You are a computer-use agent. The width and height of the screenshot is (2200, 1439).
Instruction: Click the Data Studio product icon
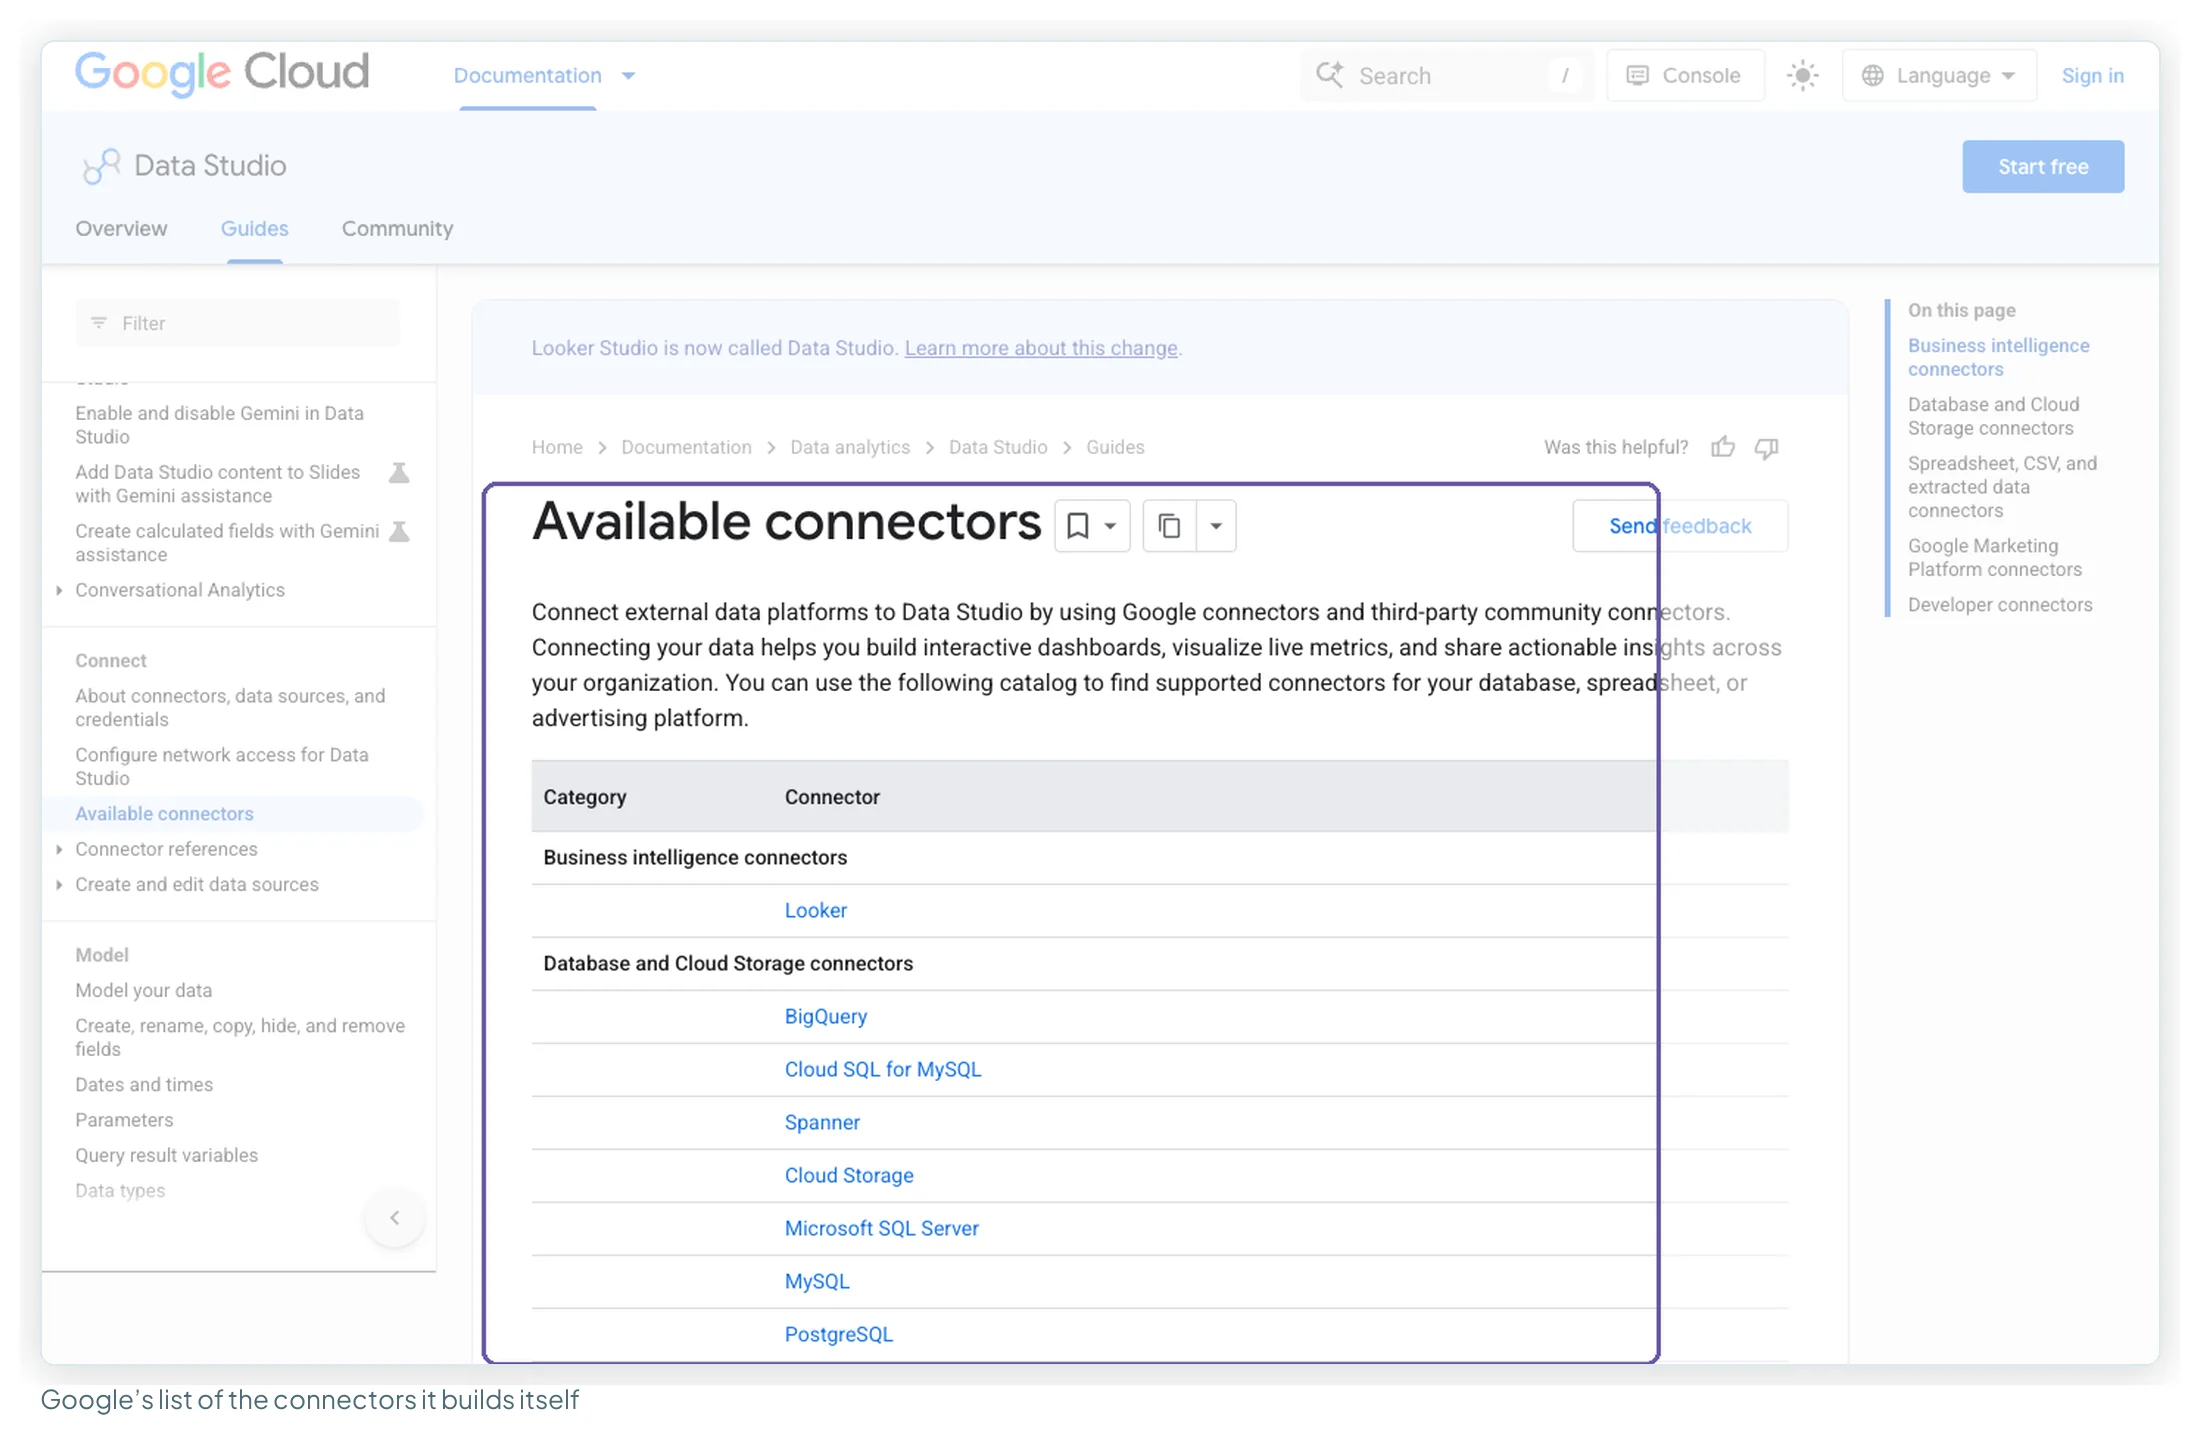[101, 166]
